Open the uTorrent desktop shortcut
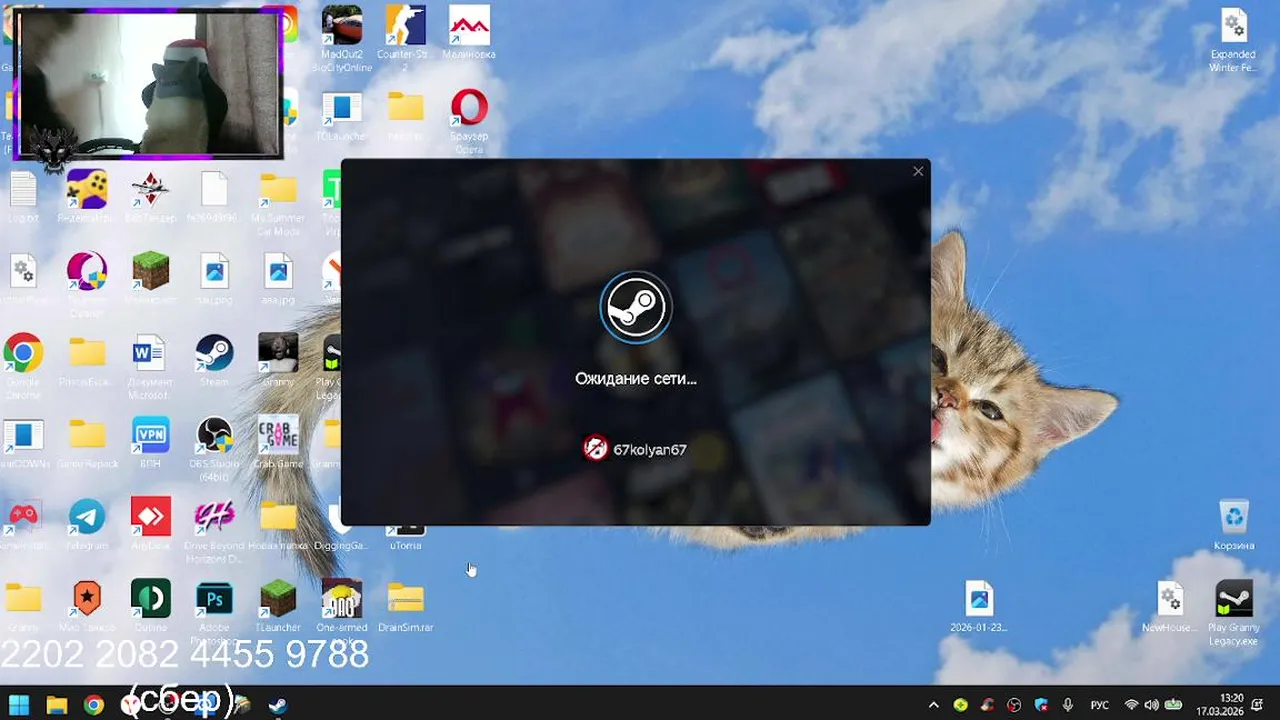This screenshot has width=1280, height=720. (406, 538)
